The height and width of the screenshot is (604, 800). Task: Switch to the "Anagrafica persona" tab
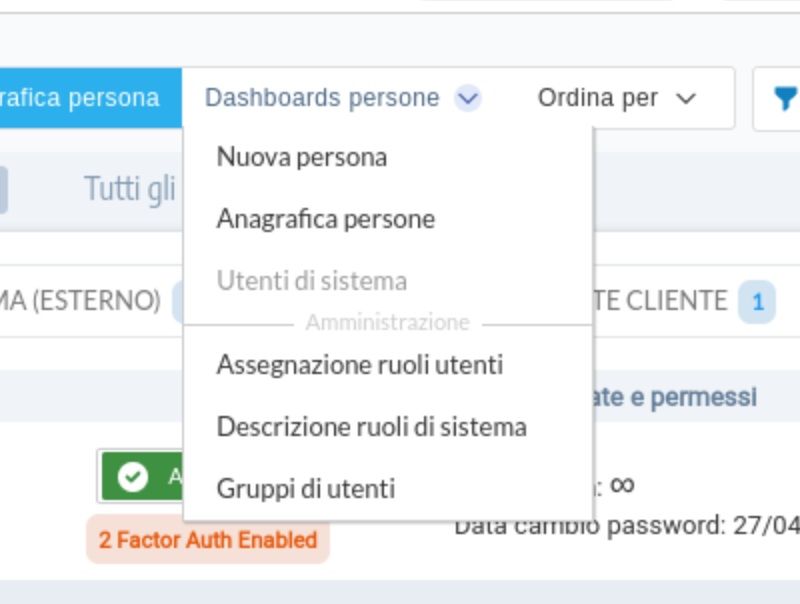click(x=80, y=97)
